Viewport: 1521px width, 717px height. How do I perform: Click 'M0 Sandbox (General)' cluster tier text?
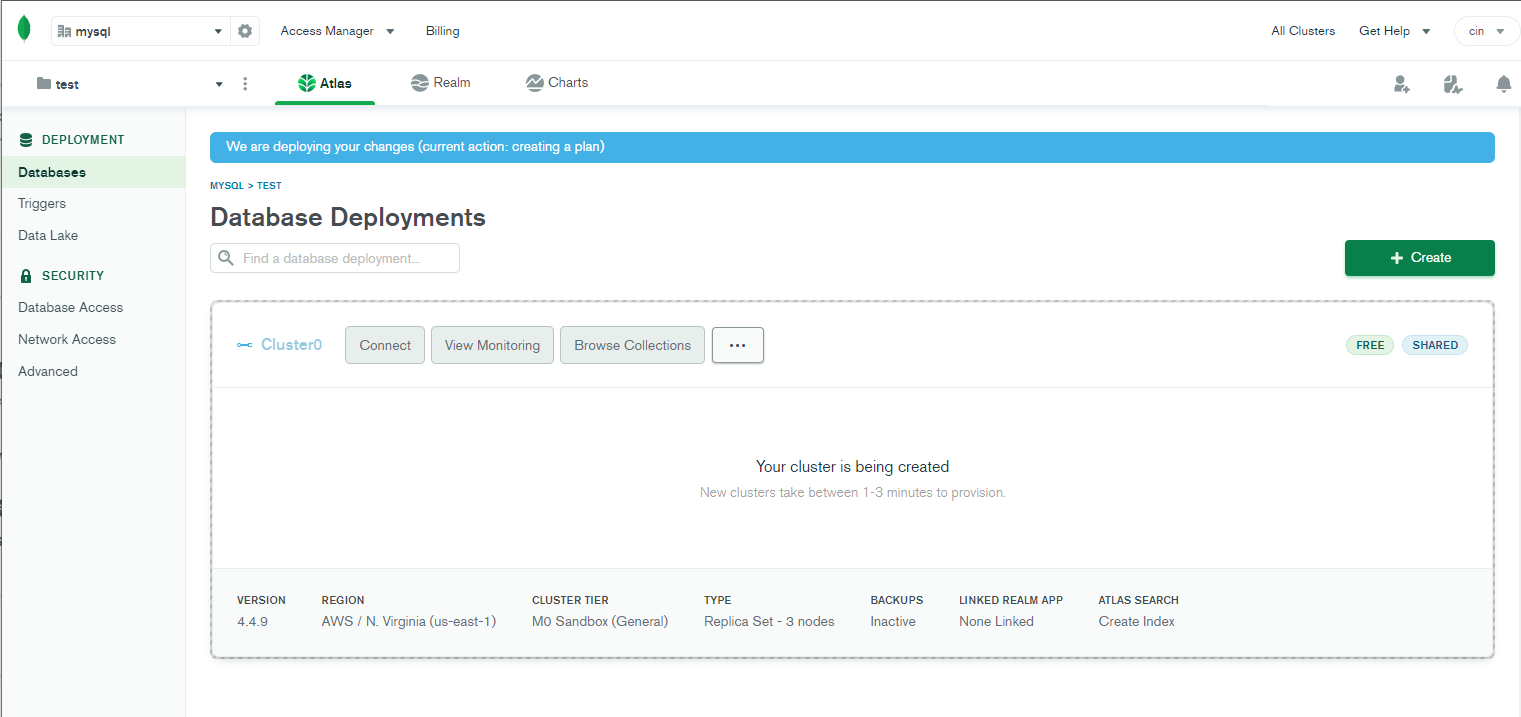coord(600,621)
